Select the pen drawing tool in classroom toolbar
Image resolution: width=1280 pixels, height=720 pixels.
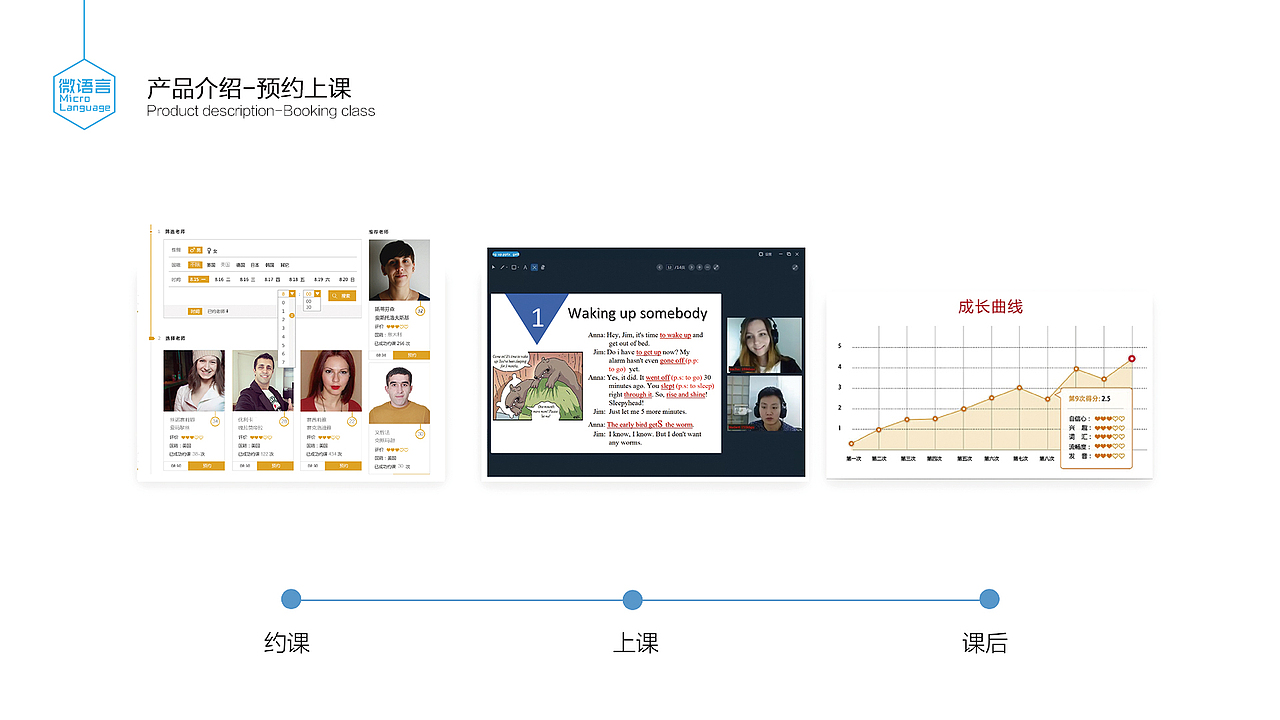click(503, 267)
